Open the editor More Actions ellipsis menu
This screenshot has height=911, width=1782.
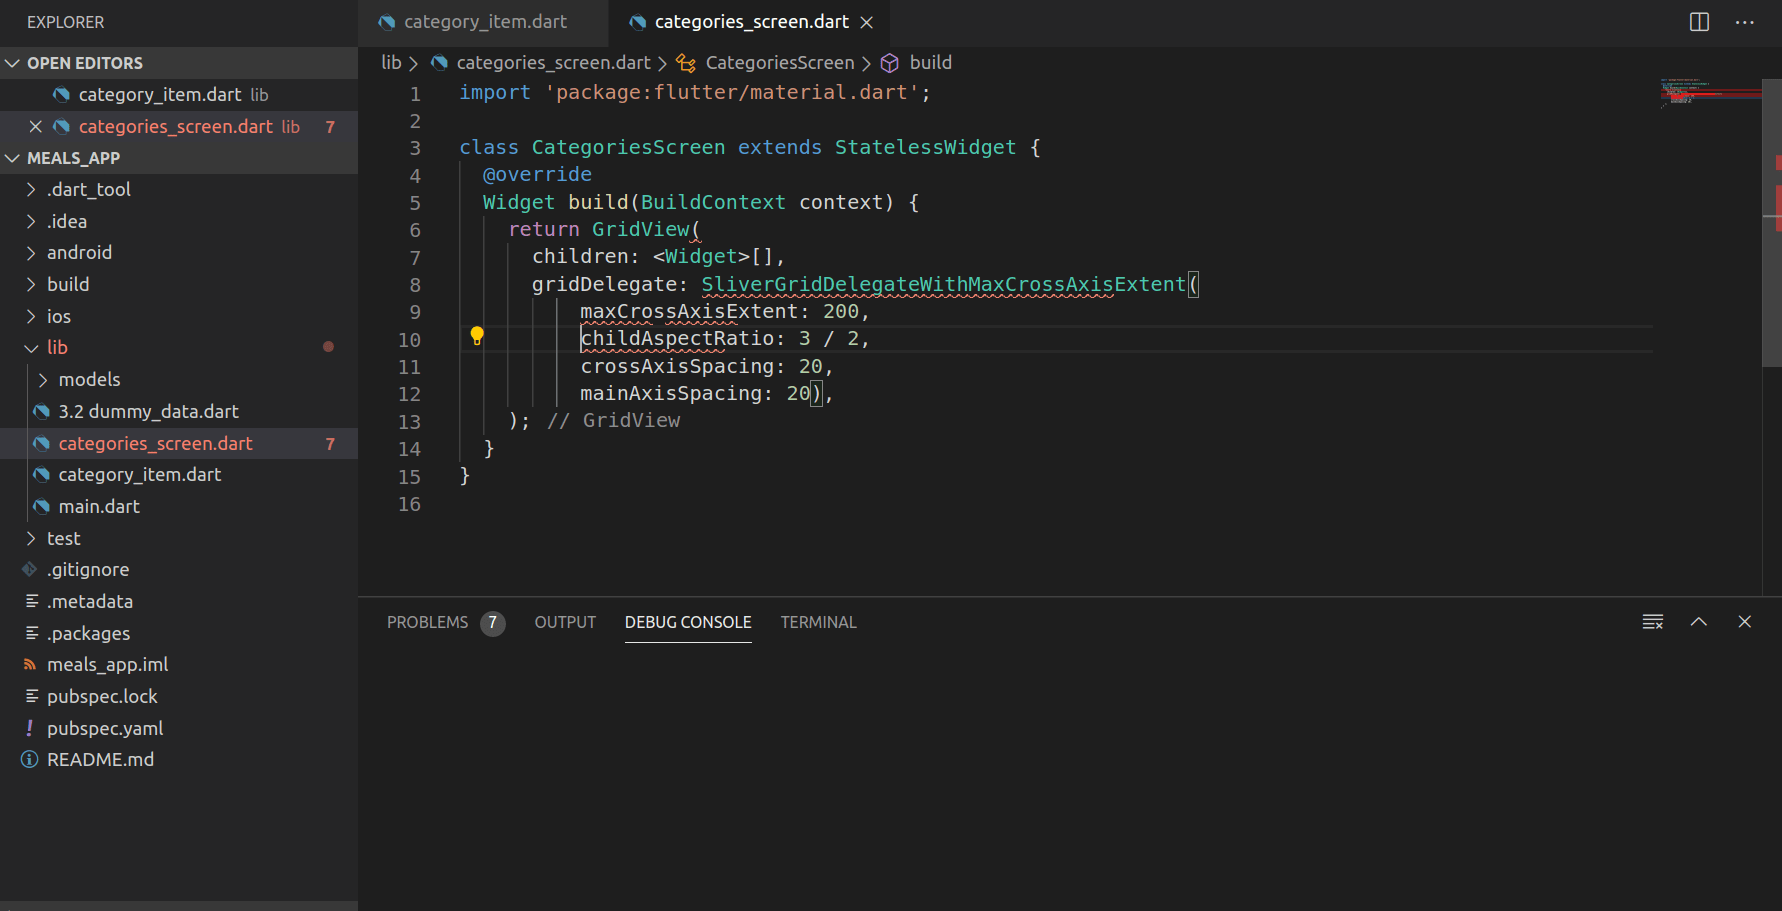click(1745, 22)
